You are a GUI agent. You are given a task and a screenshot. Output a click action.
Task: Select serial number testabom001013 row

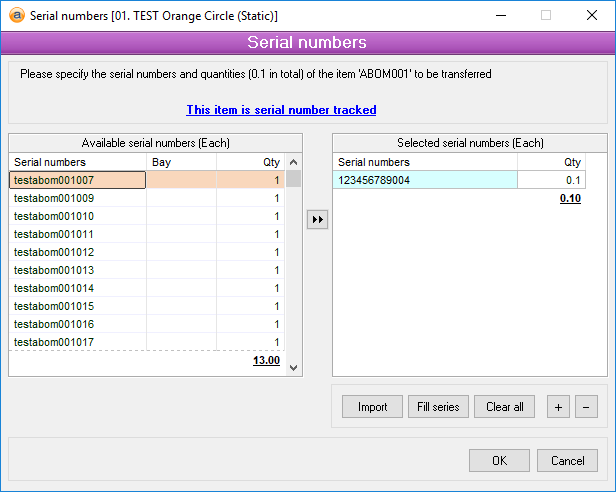coord(78,270)
